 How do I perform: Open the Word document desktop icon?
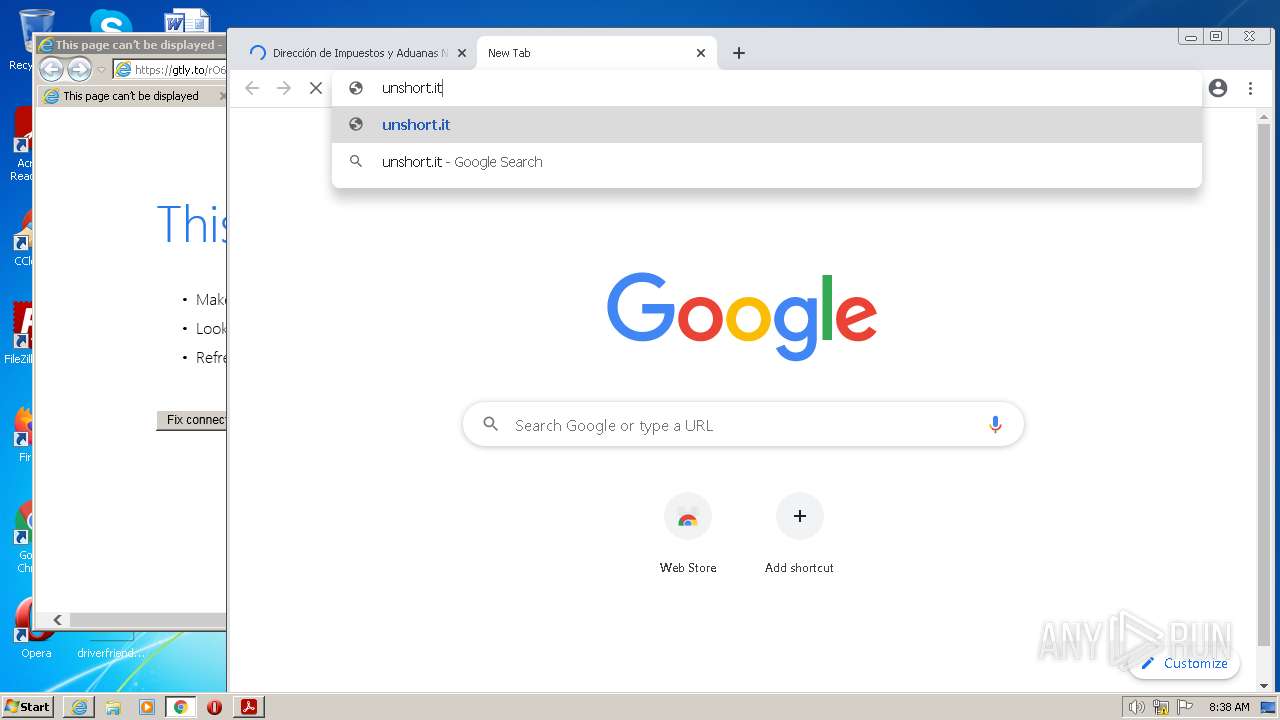click(186, 22)
